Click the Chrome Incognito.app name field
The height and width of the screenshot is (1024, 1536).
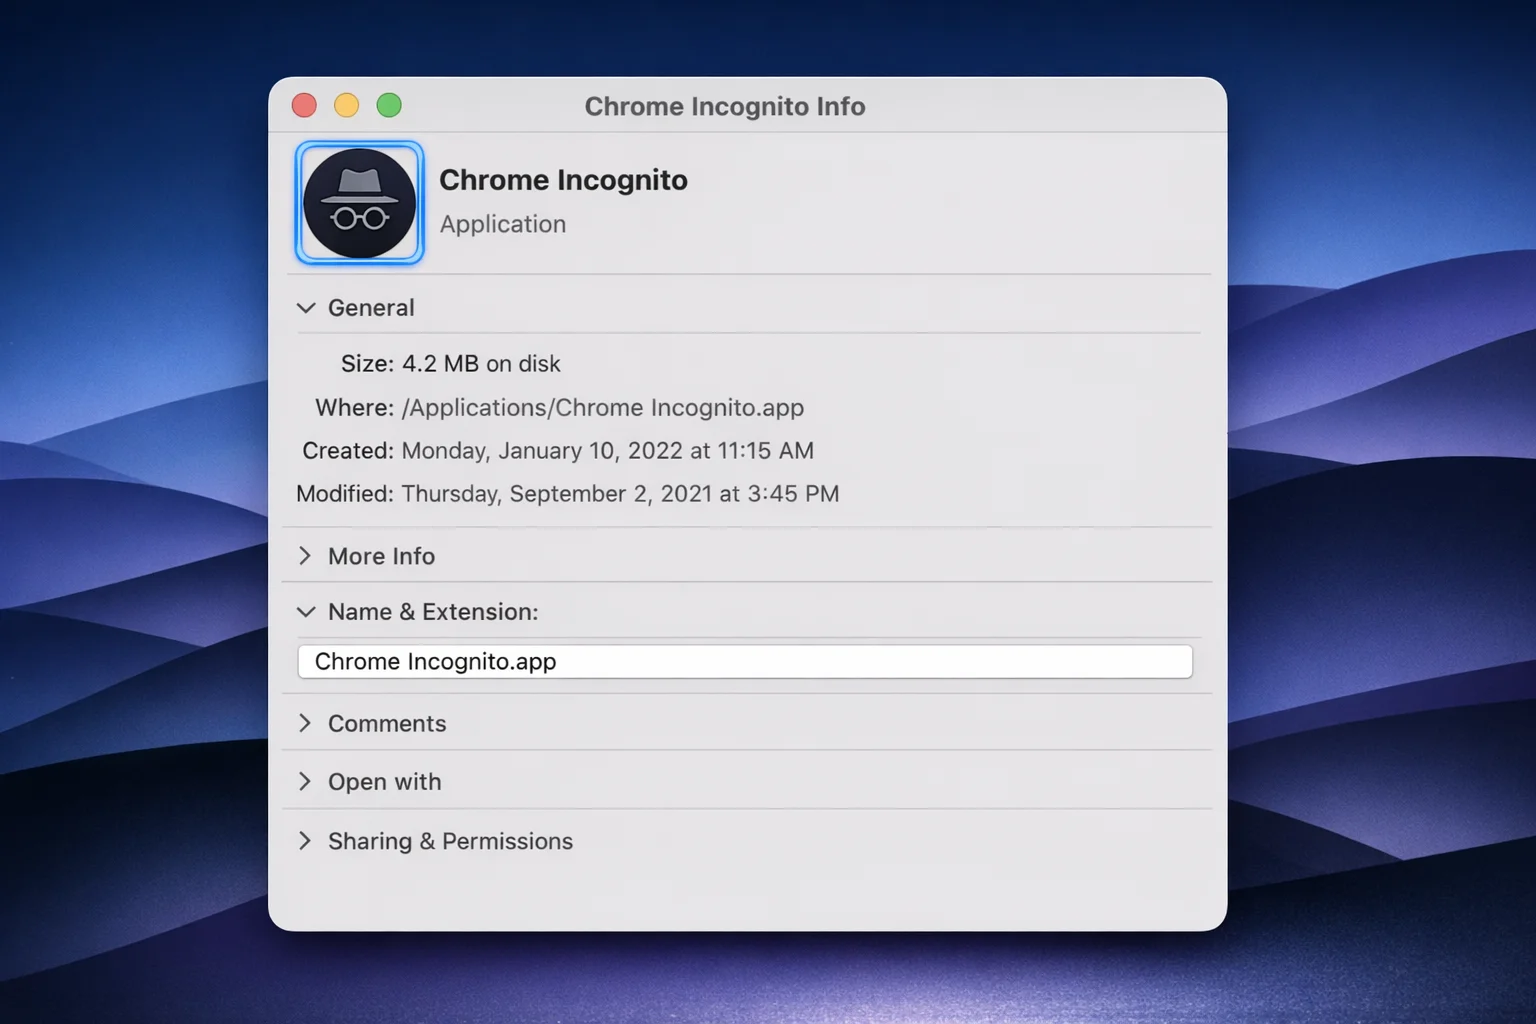coord(745,662)
